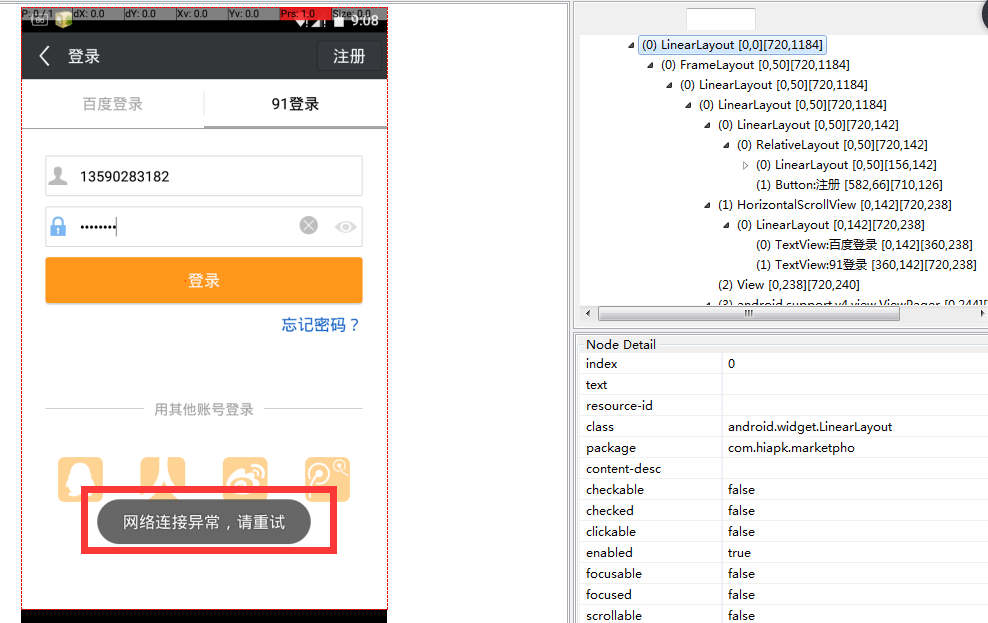
Task: Click the user avatar icon in the account field
Action: (x=58, y=176)
